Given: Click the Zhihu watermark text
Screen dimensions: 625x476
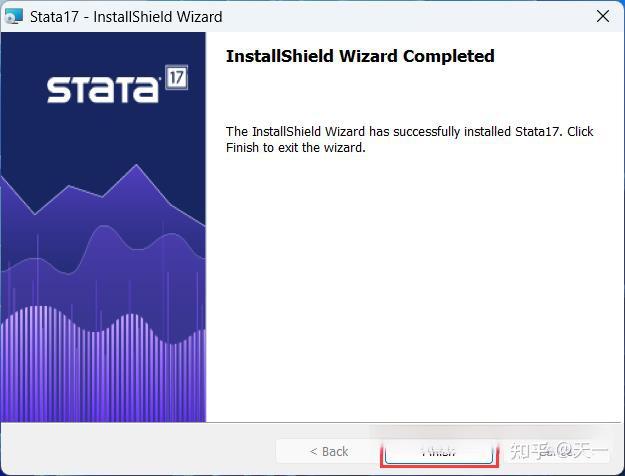Looking at the screenshot, I should (559, 451).
